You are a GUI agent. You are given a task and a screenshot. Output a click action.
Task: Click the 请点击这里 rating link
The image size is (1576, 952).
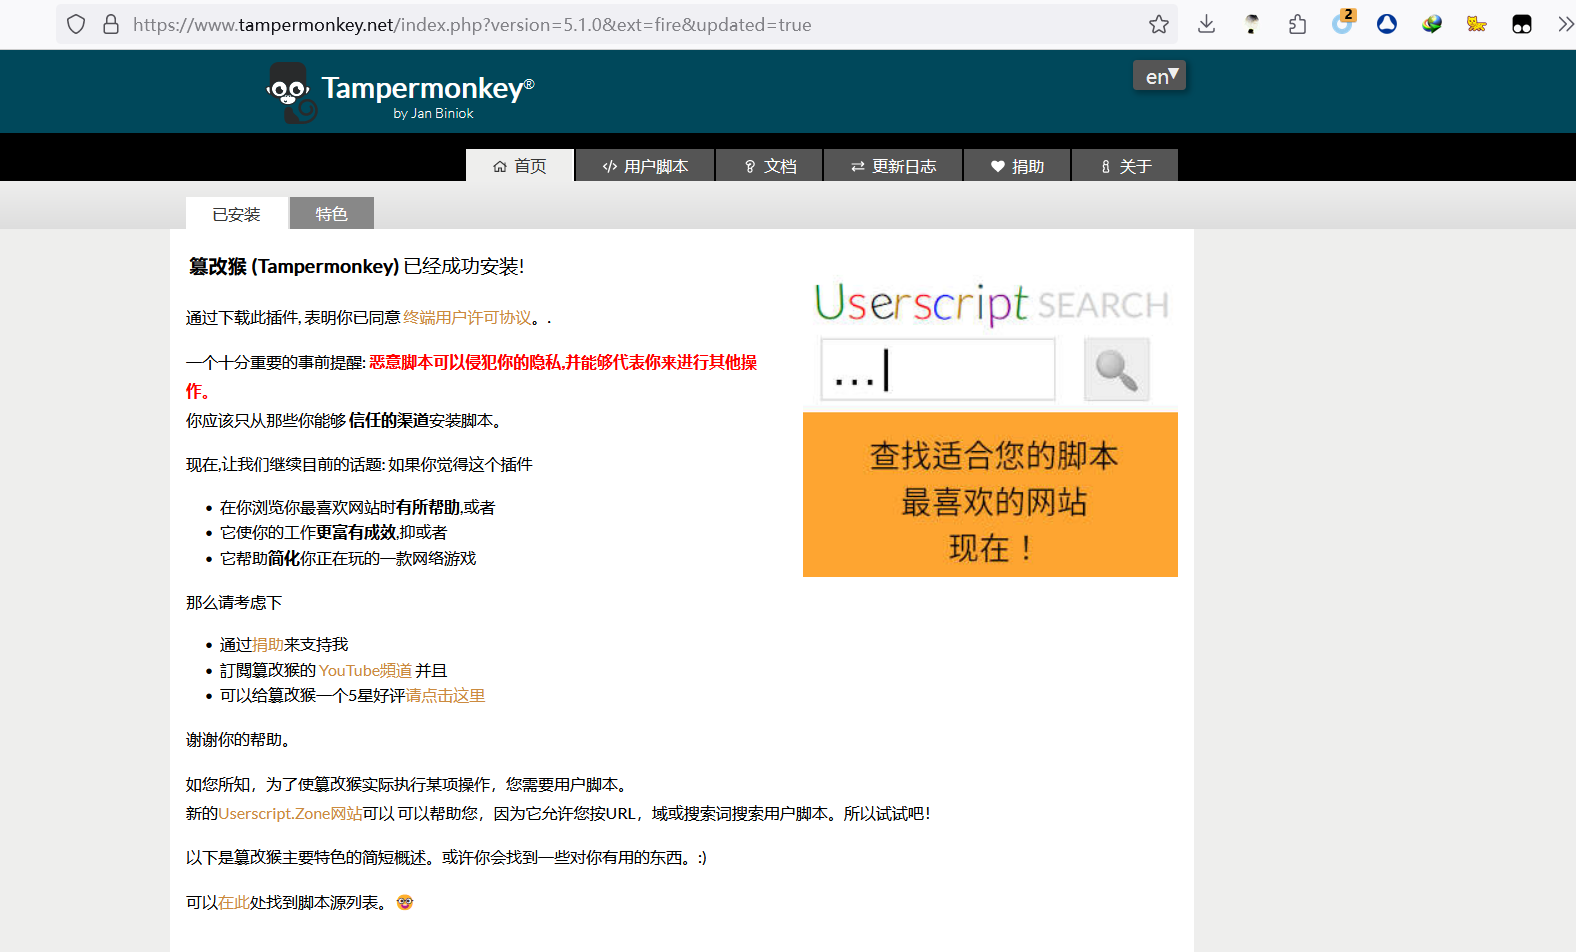[445, 695]
